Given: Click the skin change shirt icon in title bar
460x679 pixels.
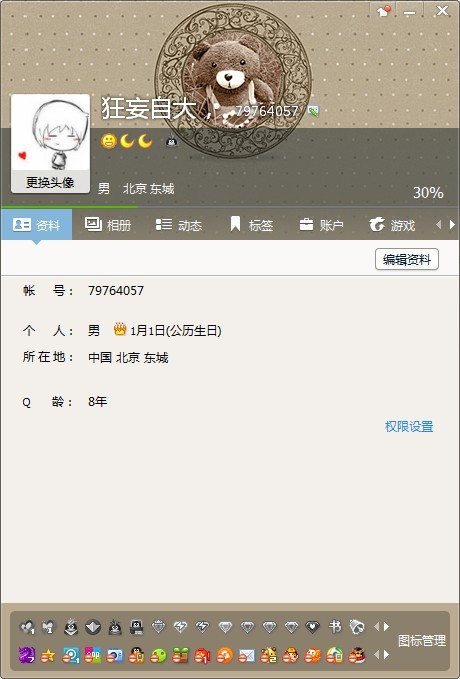Looking at the screenshot, I should 383,11.
